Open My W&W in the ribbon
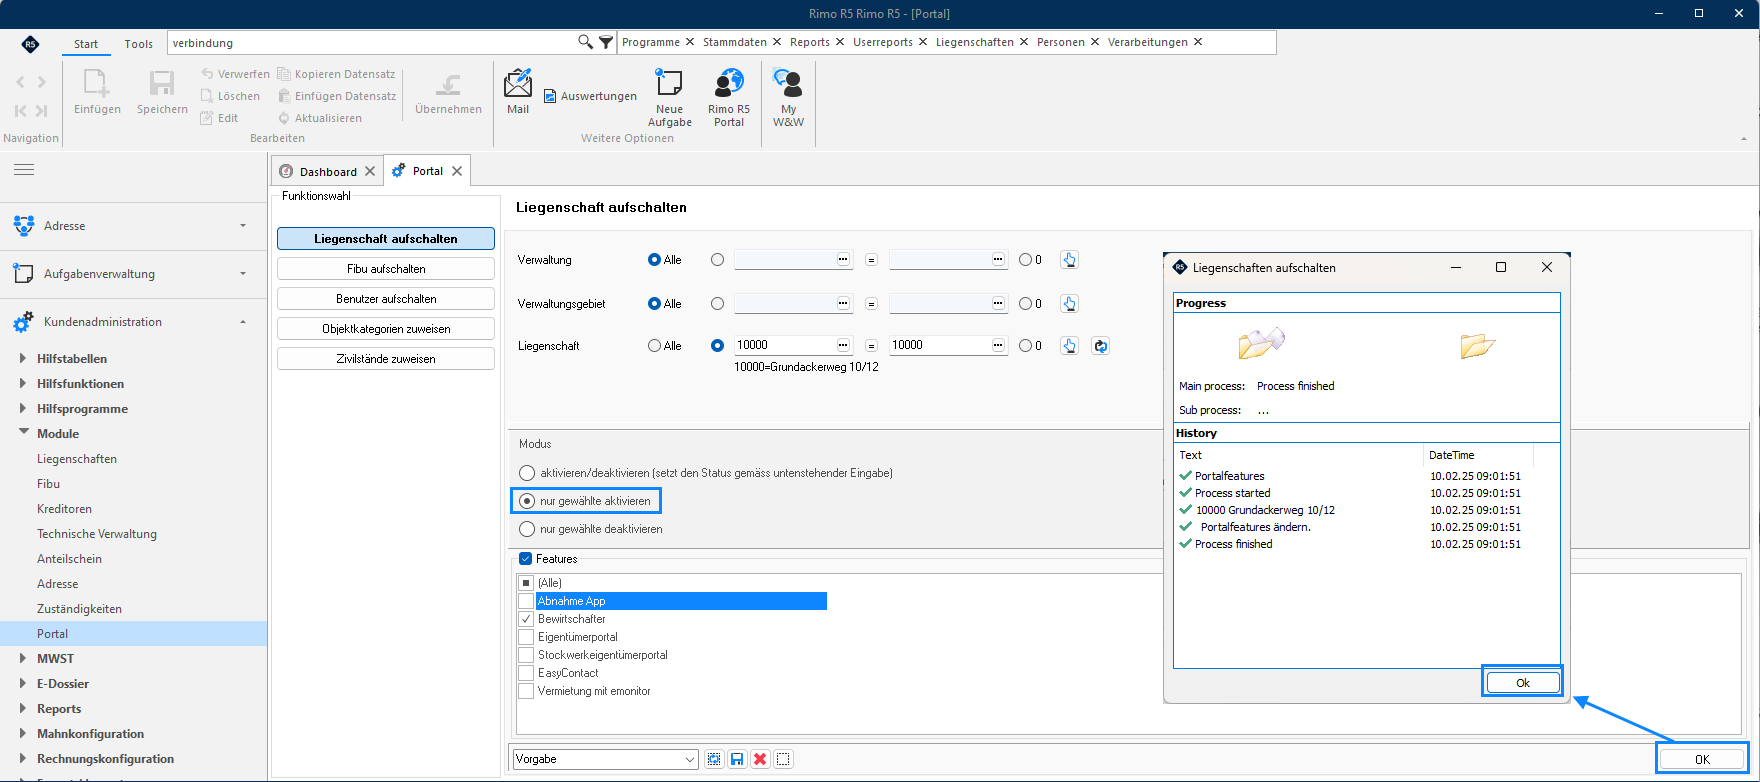 (788, 98)
